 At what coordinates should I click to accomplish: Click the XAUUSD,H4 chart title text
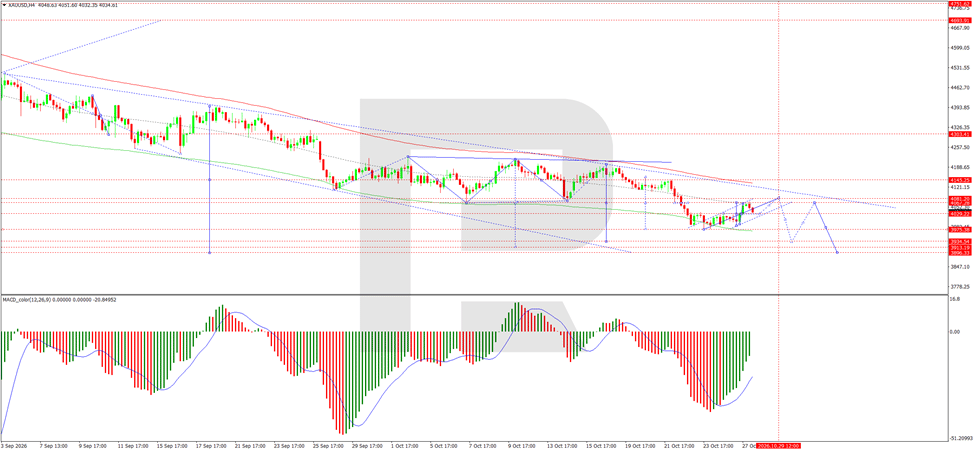click(20, 5)
